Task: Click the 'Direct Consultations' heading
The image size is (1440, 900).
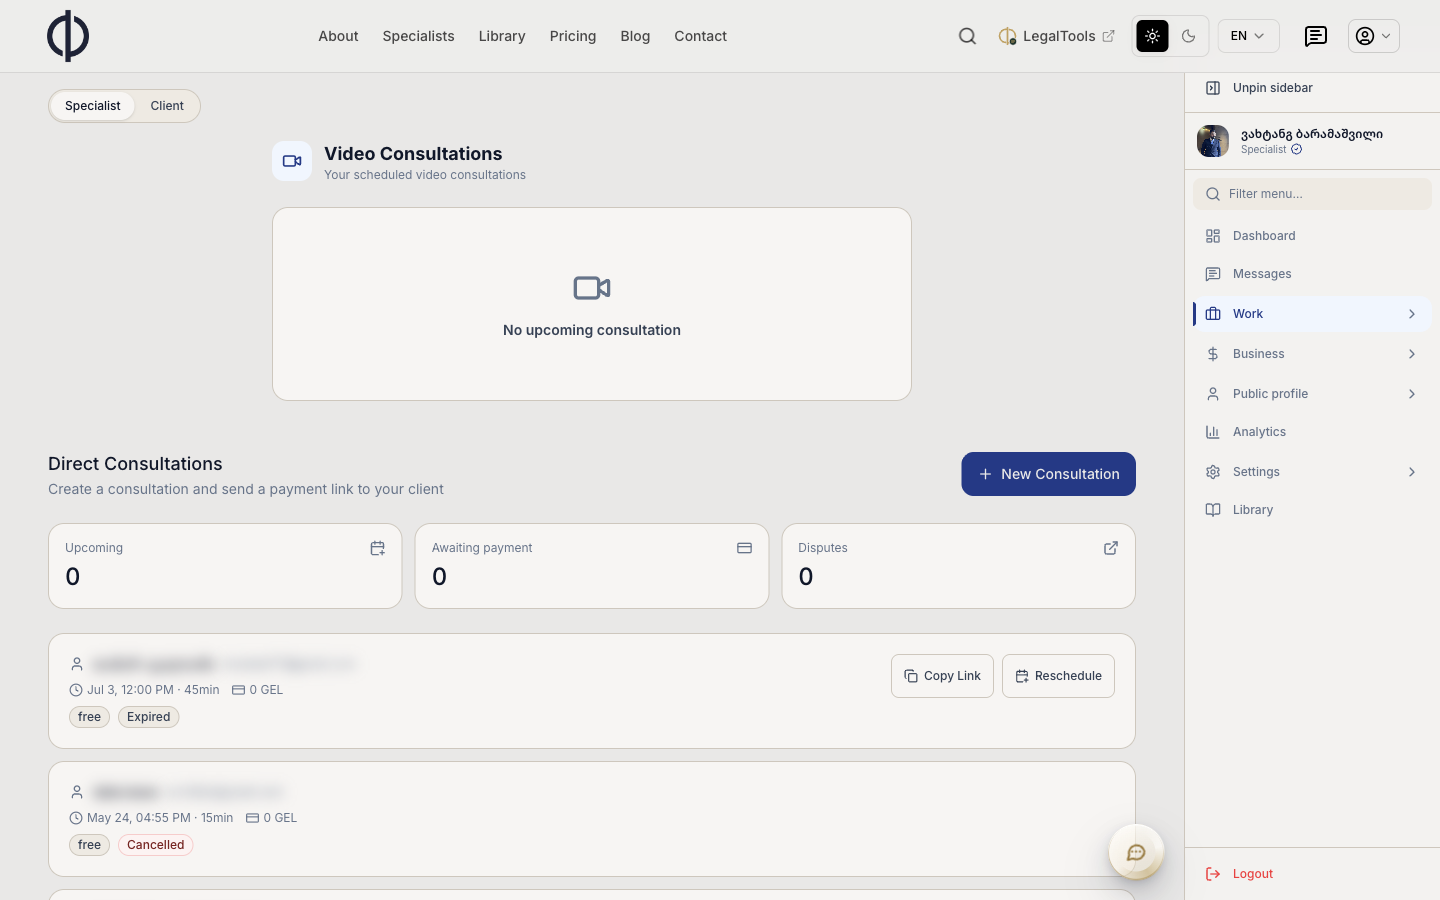Action: tap(135, 464)
